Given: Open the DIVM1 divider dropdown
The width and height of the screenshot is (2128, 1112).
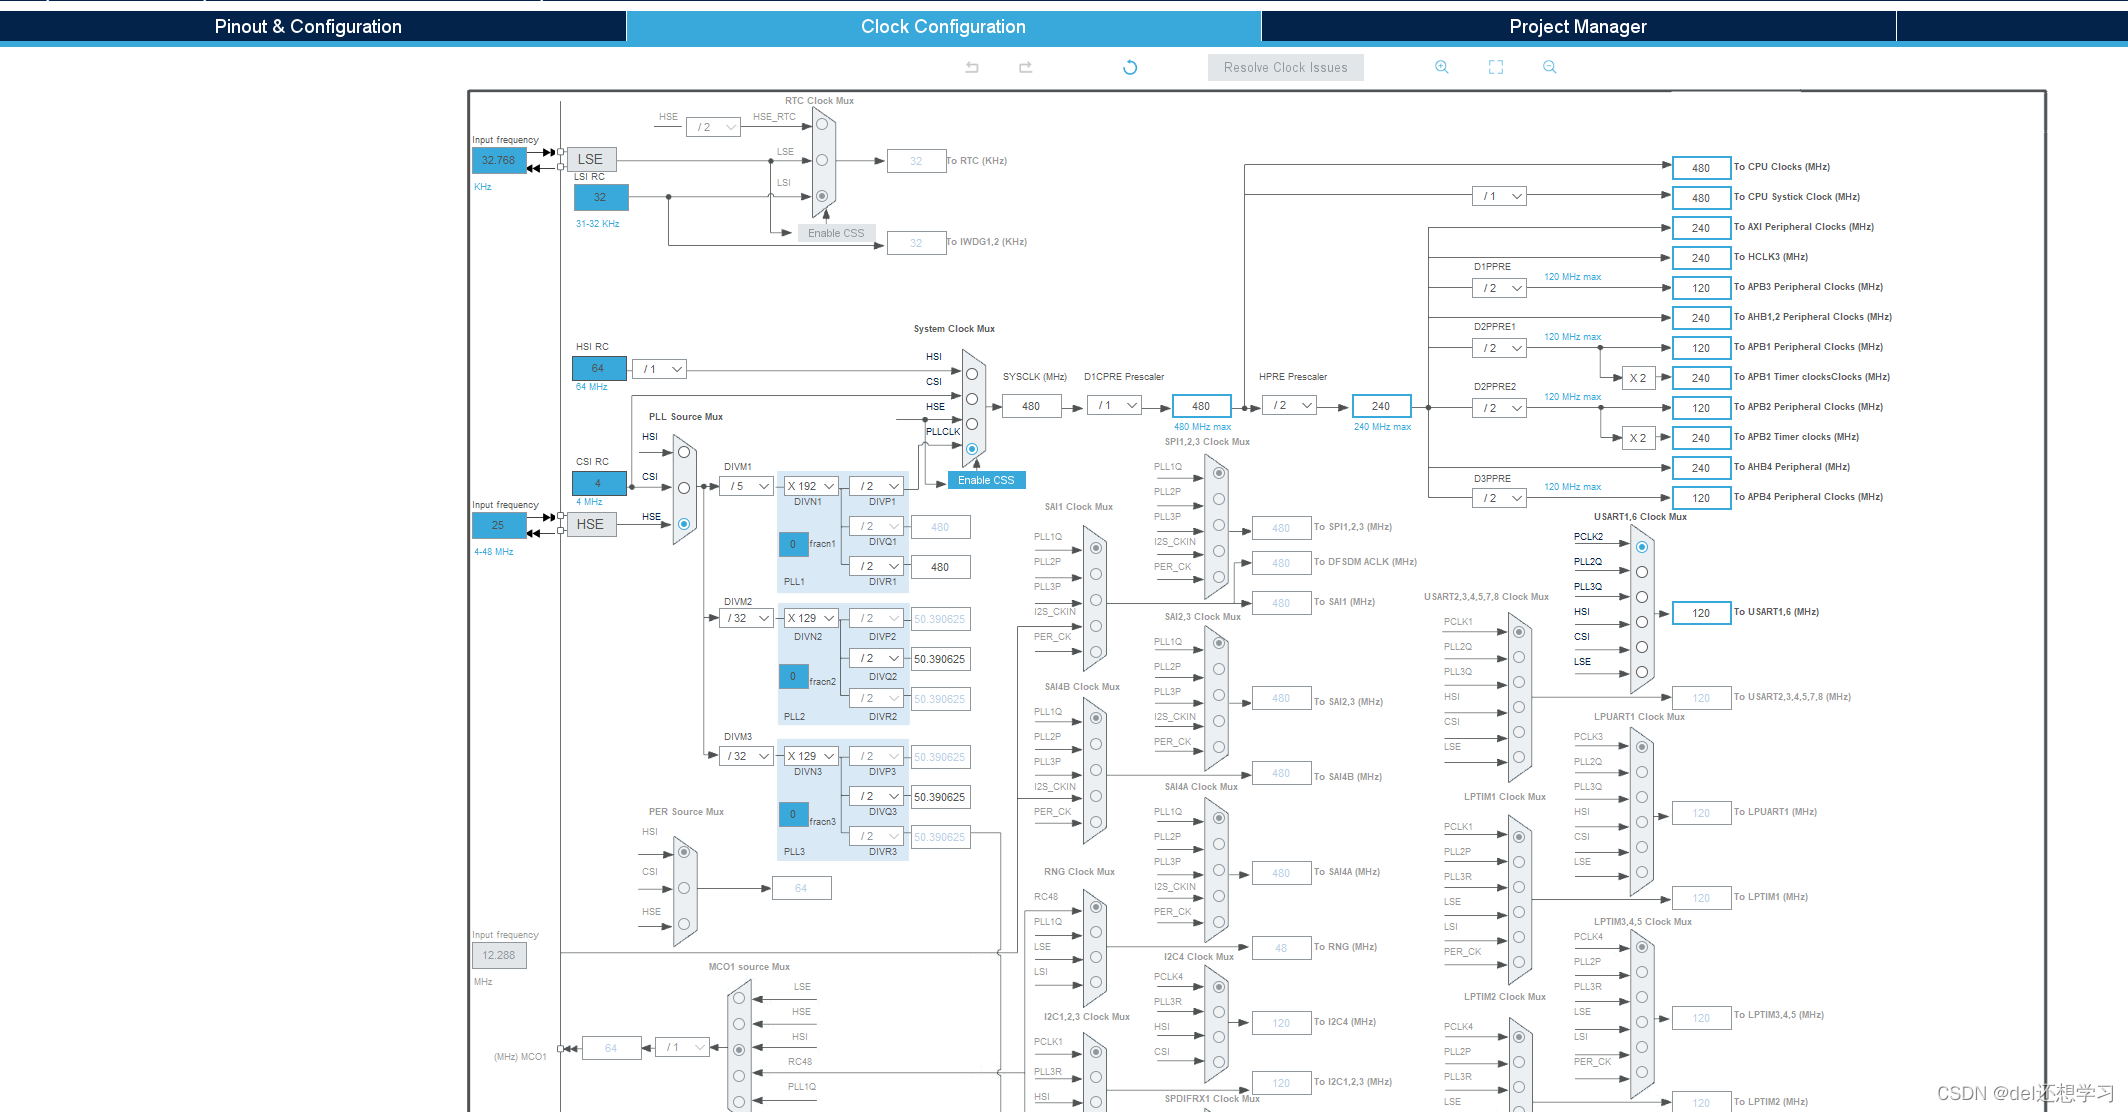Looking at the screenshot, I should tap(746, 486).
